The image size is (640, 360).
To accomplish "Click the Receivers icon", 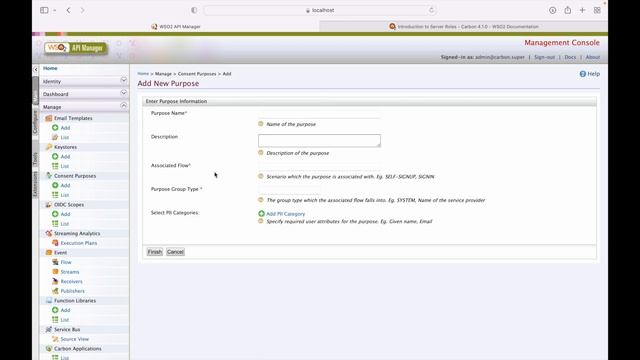I will coord(55,281).
